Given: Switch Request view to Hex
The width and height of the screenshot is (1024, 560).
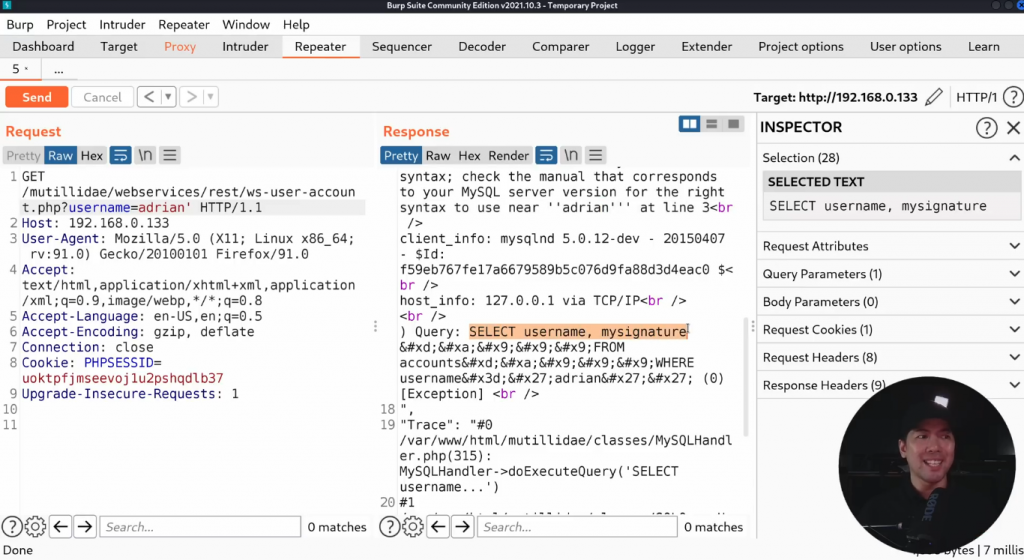Looking at the screenshot, I should click(x=92, y=155).
